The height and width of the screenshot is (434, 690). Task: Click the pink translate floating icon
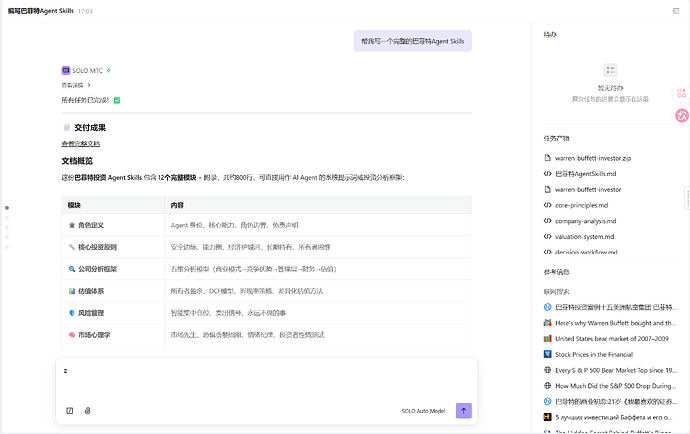click(682, 116)
